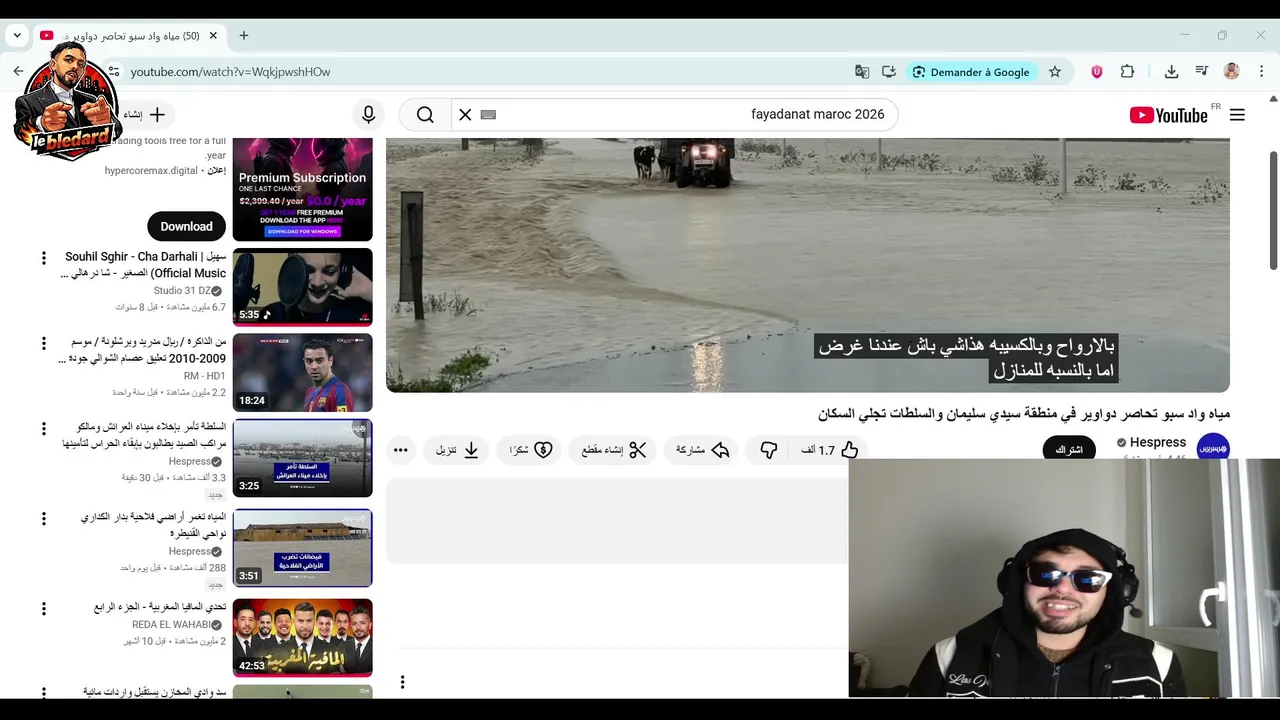
Task: Open options menu for 3:51 Hespress video
Action: tap(43, 519)
